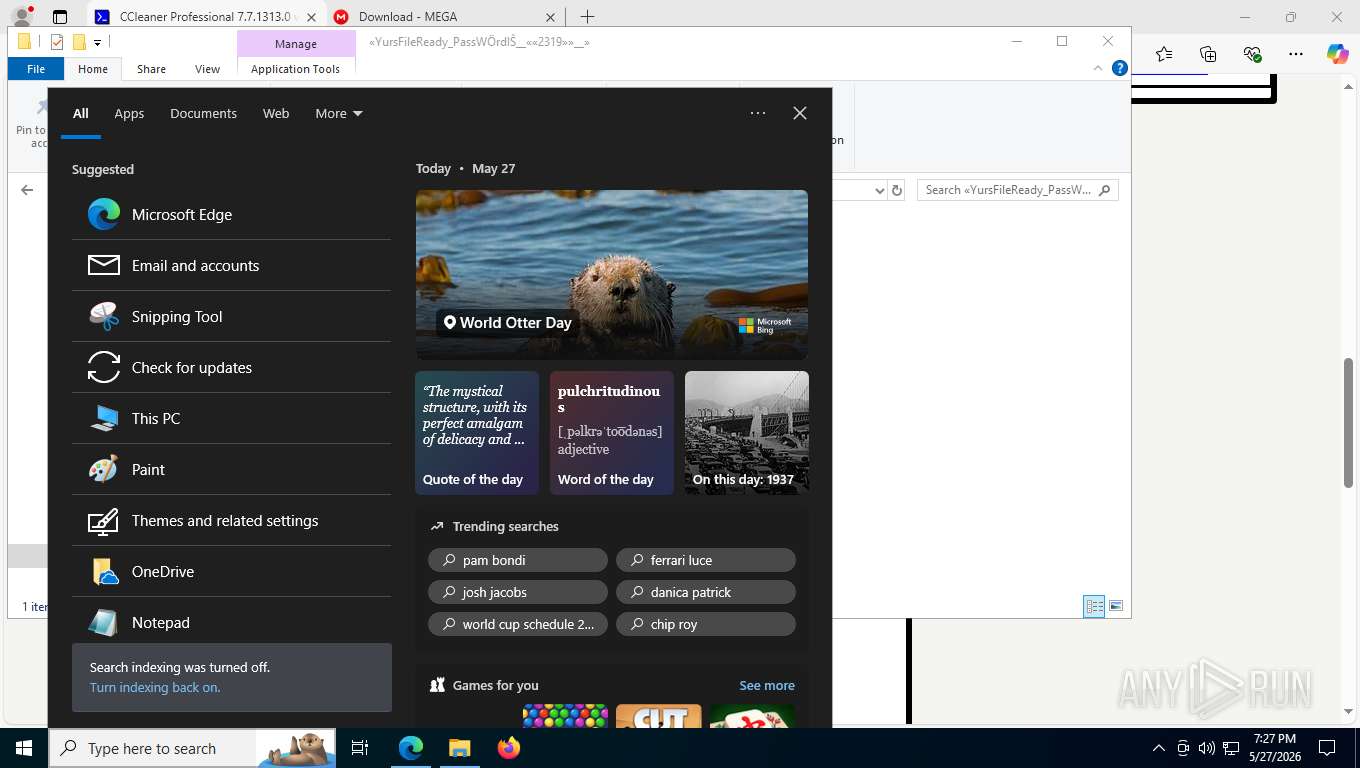Click the Manage contextual tab
1360x768 pixels.
pyautogui.click(x=296, y=44)
